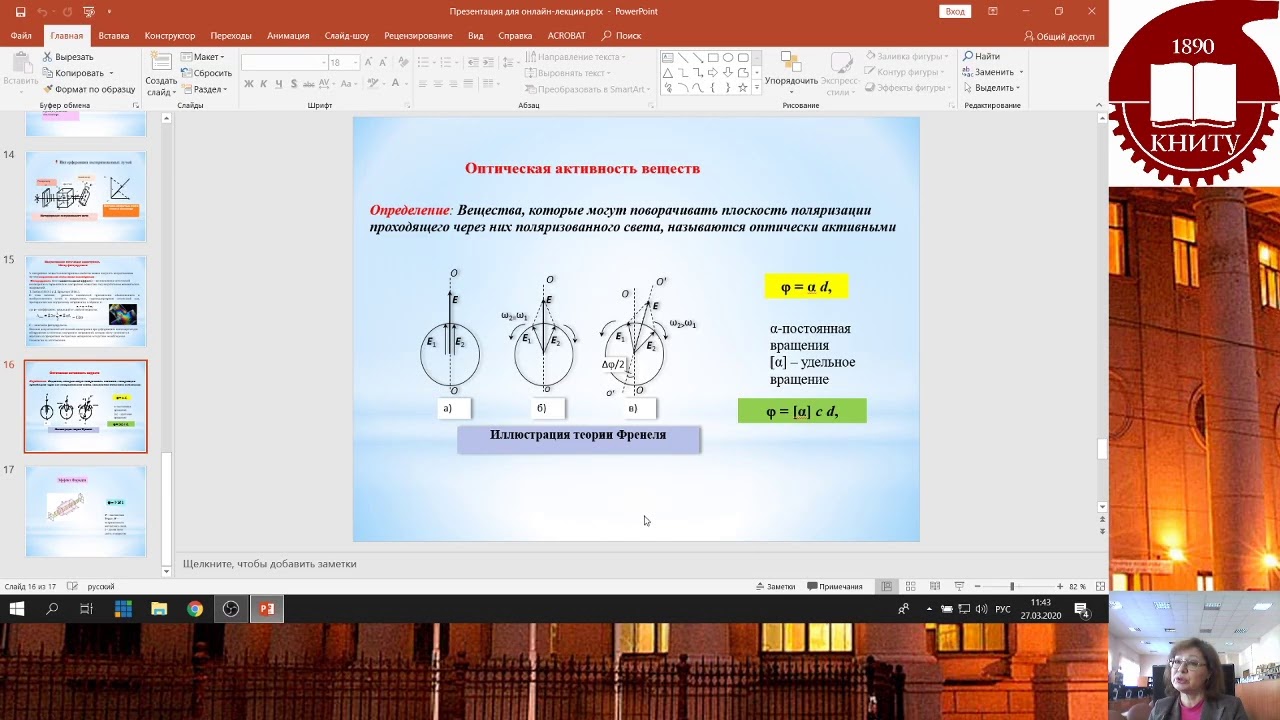Select Формат по образцу format painter
Screen dimensions: 1280x720
point(89,89)
